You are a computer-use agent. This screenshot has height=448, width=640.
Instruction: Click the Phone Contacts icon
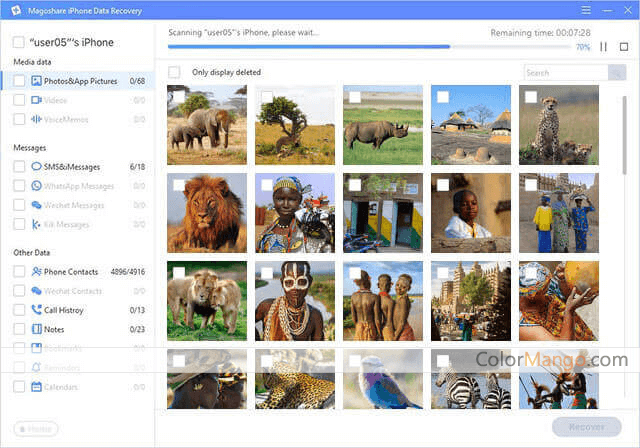[x=36, y=271]
